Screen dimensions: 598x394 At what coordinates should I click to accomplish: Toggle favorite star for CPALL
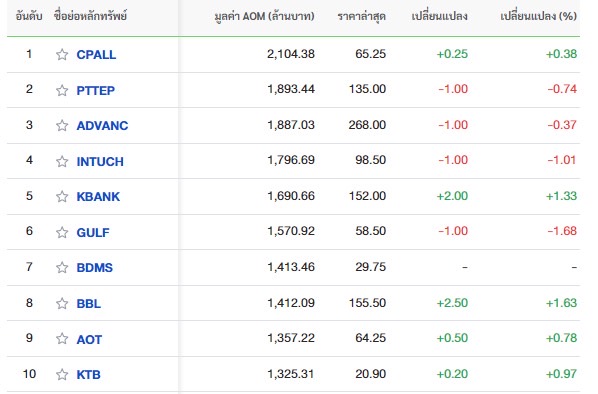62,55
